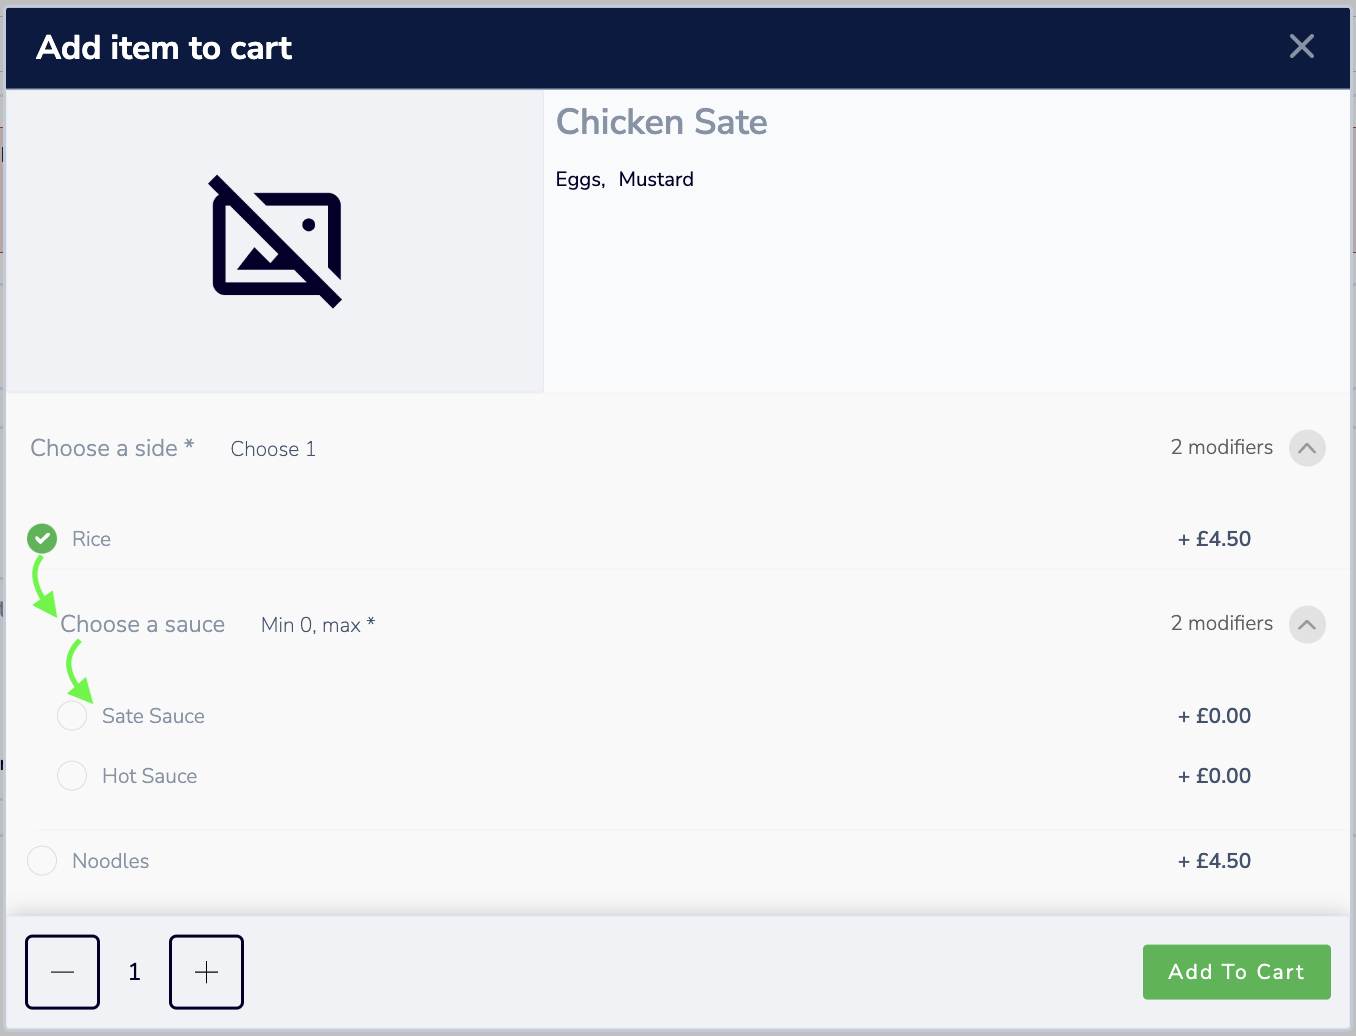Increase quantity with the plus button
Viewport: 1356px width, 1036px height.
point(206,972)
